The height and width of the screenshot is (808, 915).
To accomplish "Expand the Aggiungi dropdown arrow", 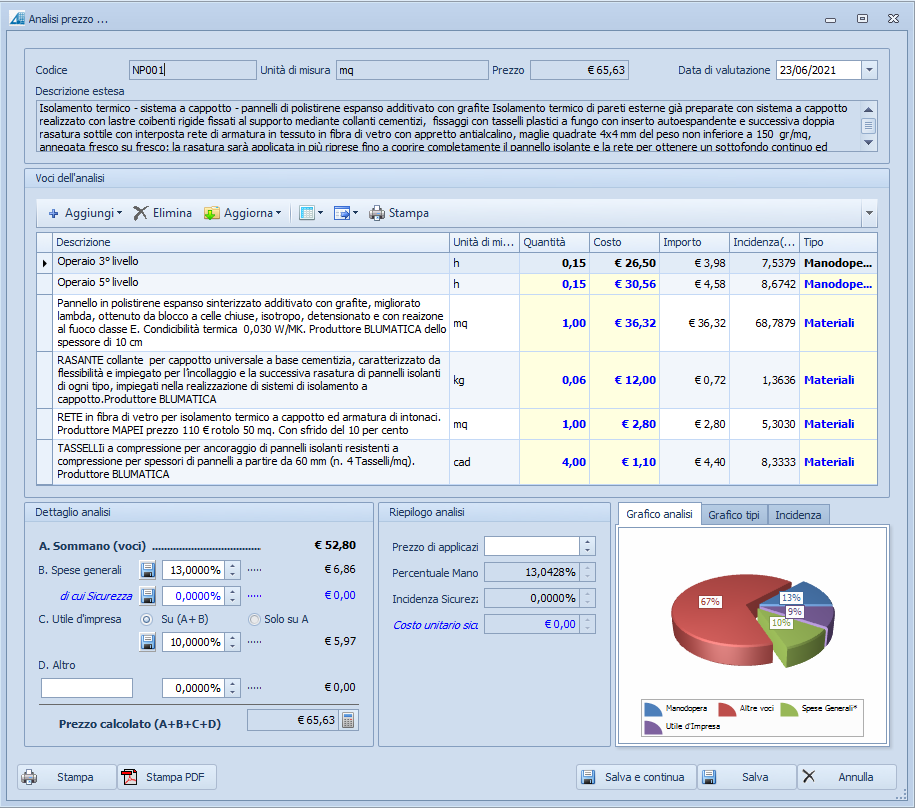I will tap(120, 214).
